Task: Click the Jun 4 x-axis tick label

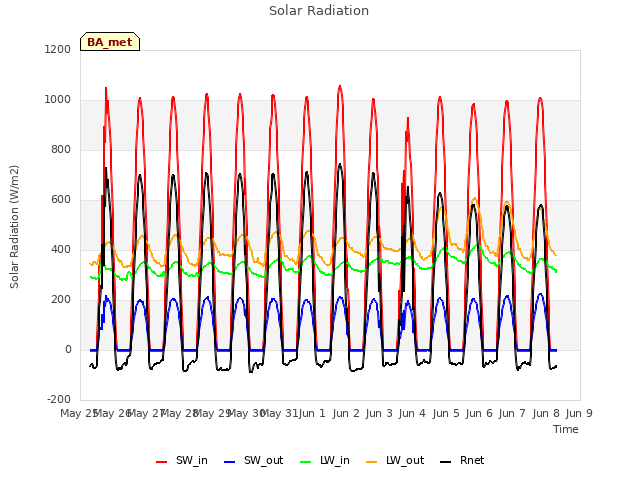Action: click(412, 413)
